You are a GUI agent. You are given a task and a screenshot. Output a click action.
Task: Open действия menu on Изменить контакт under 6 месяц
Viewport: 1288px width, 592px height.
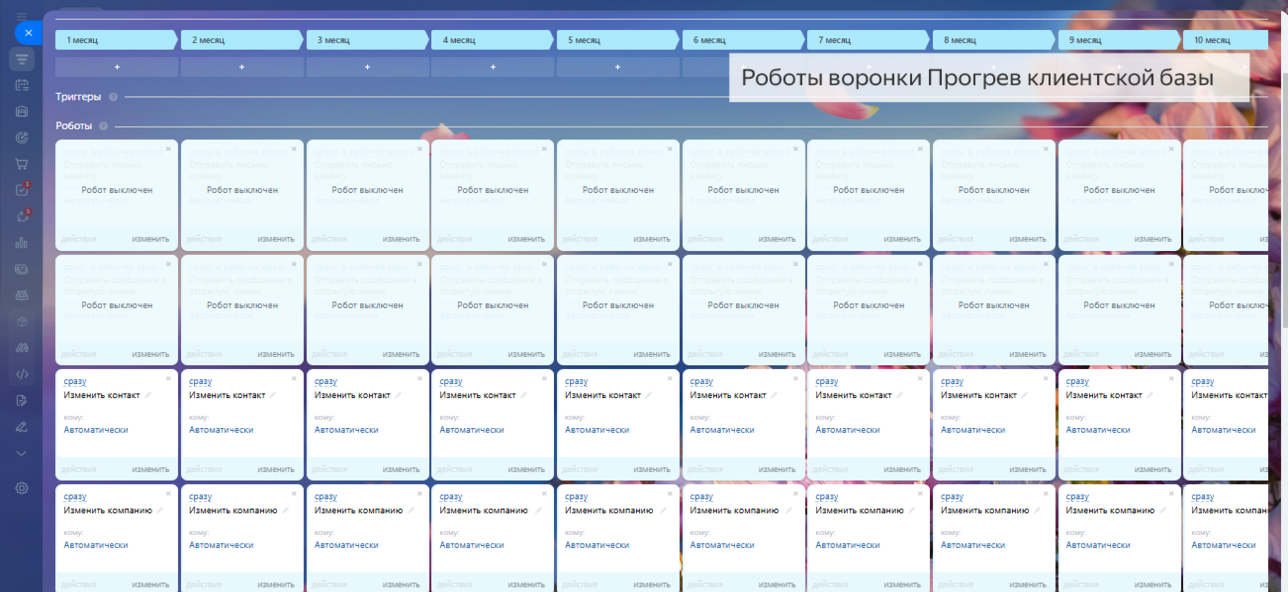click(705, 469)
